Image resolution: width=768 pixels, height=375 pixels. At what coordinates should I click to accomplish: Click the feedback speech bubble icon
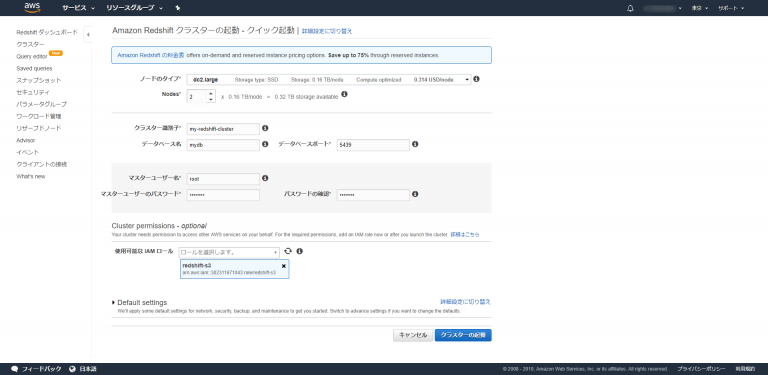[x=15, y=369]
